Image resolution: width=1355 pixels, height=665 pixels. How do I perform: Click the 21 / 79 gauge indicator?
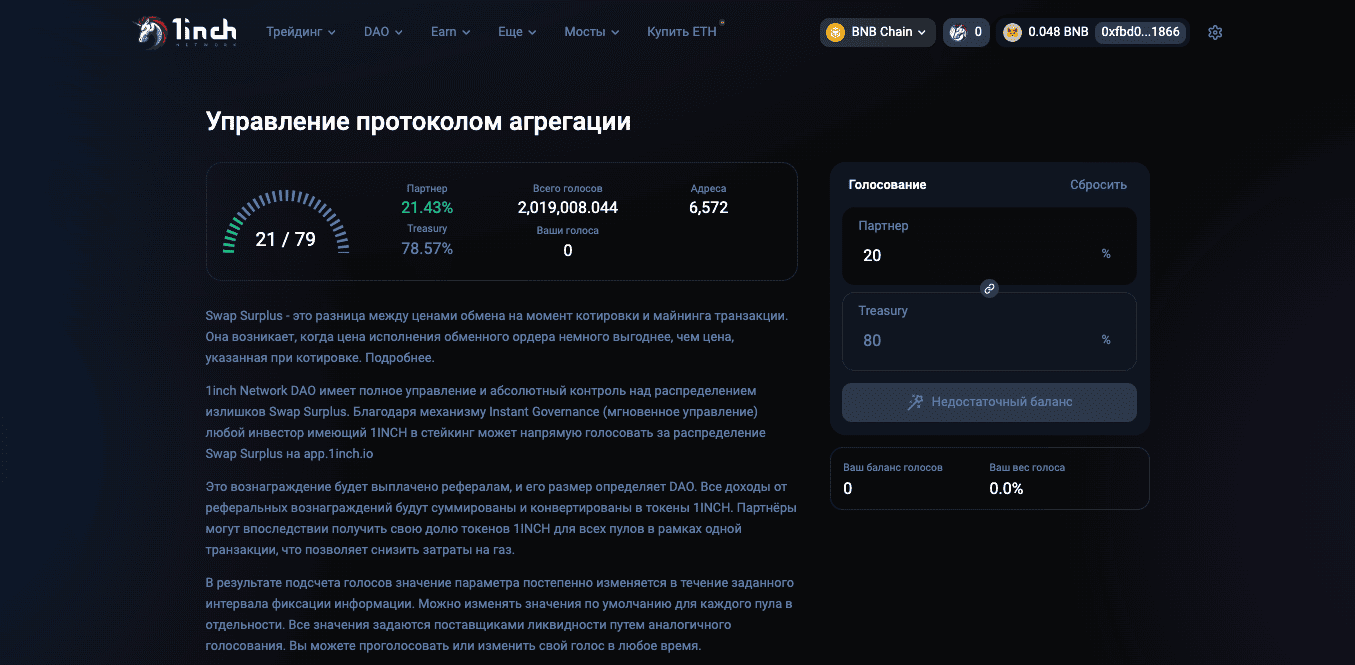285,222
